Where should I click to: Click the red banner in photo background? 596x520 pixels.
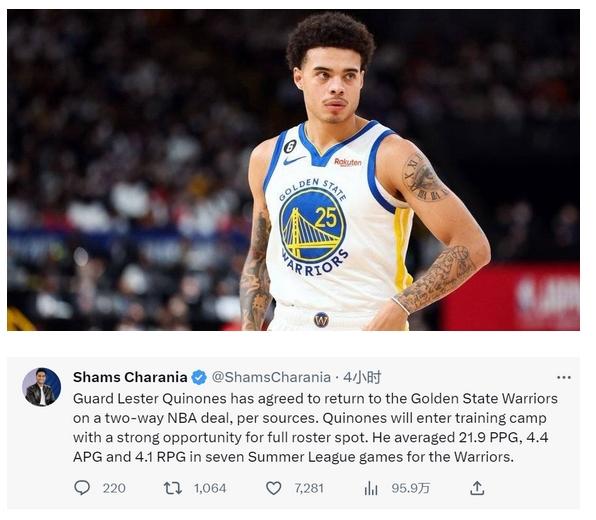[x=510, y=297]
